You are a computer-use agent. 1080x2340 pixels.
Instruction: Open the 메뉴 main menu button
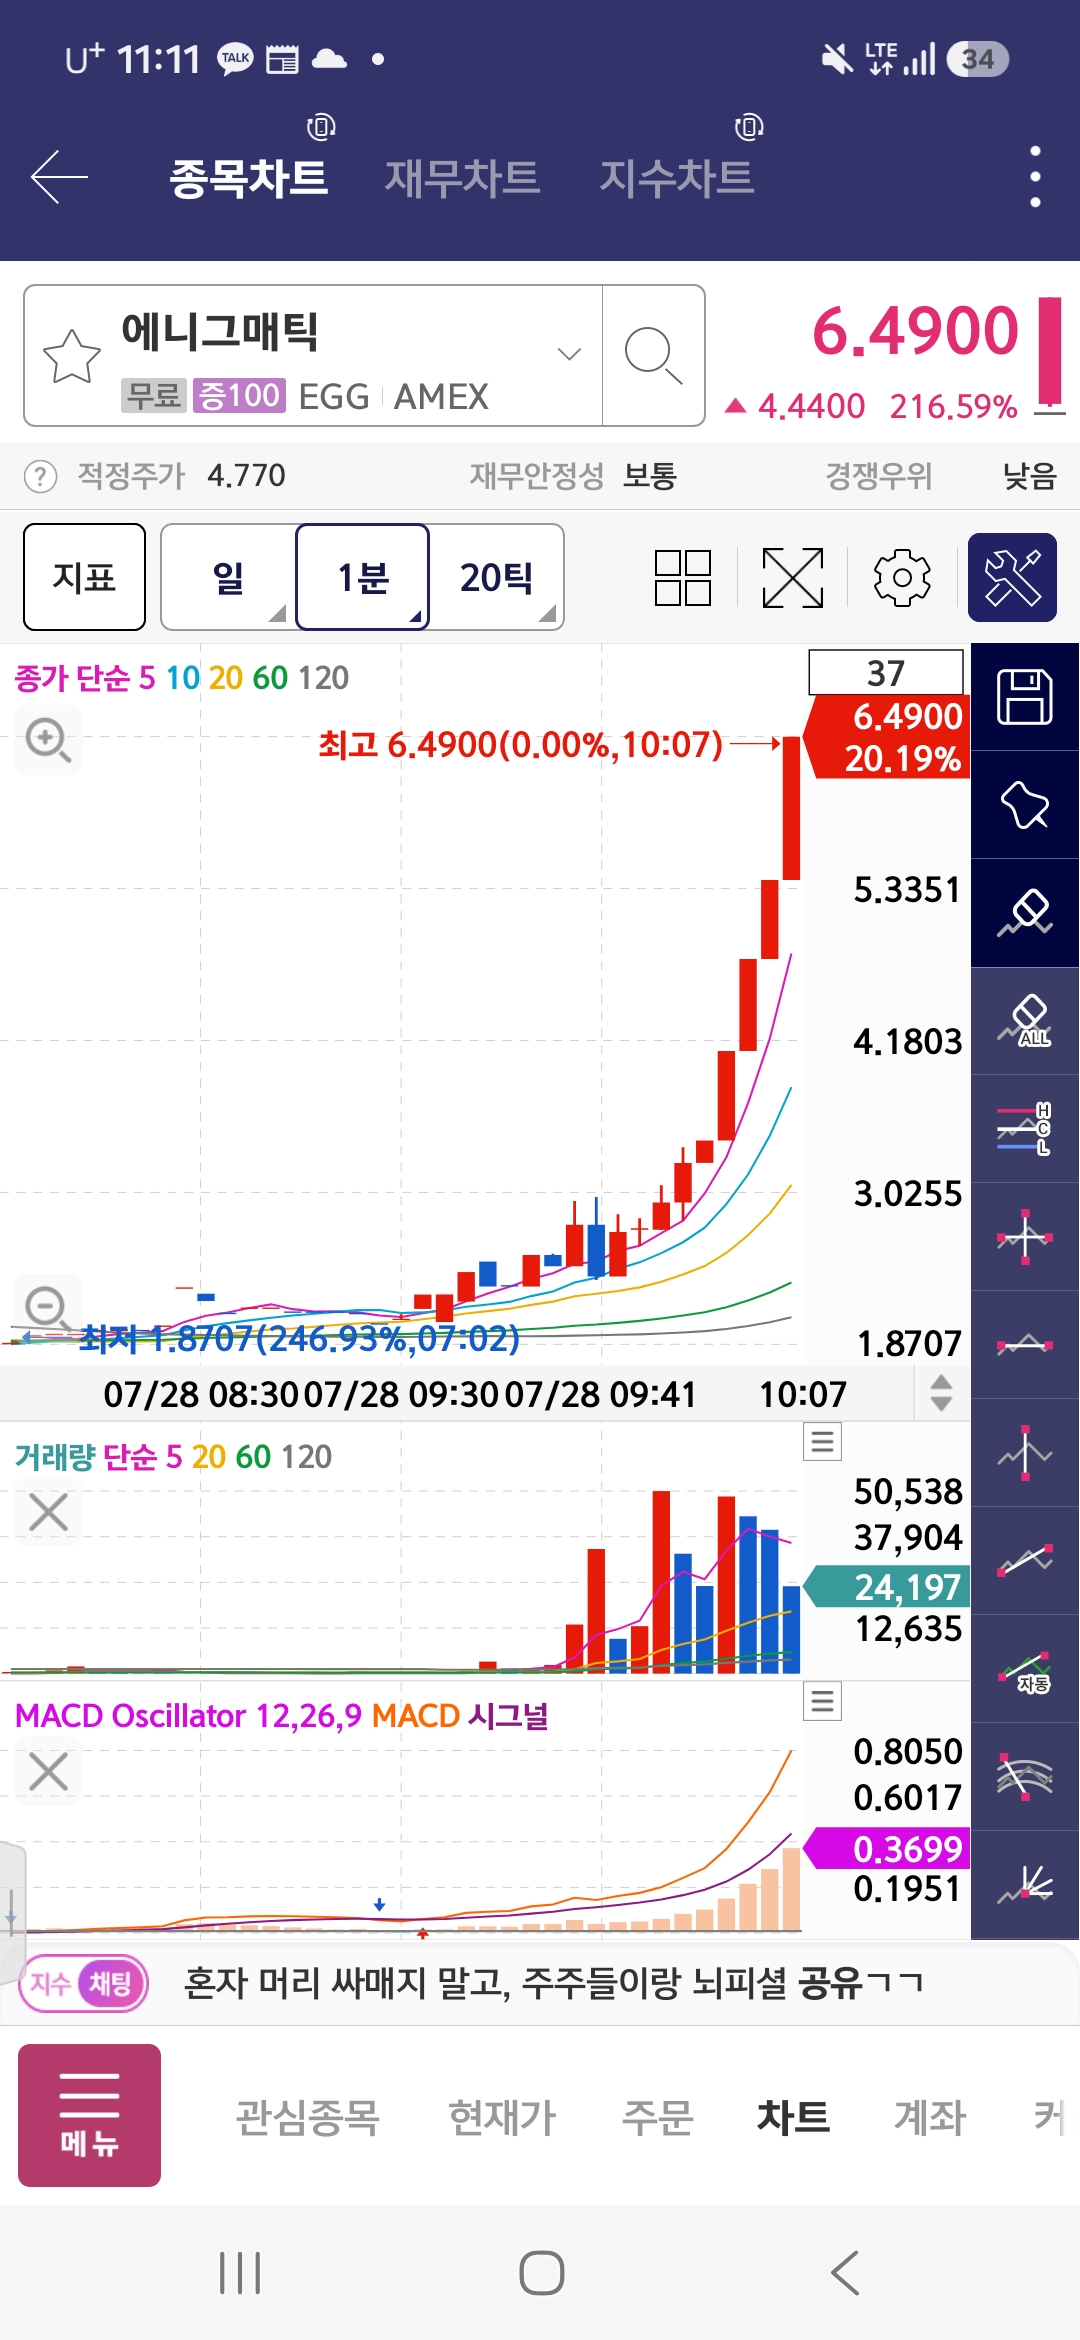pyautogui.click(x=89, y=2115)
